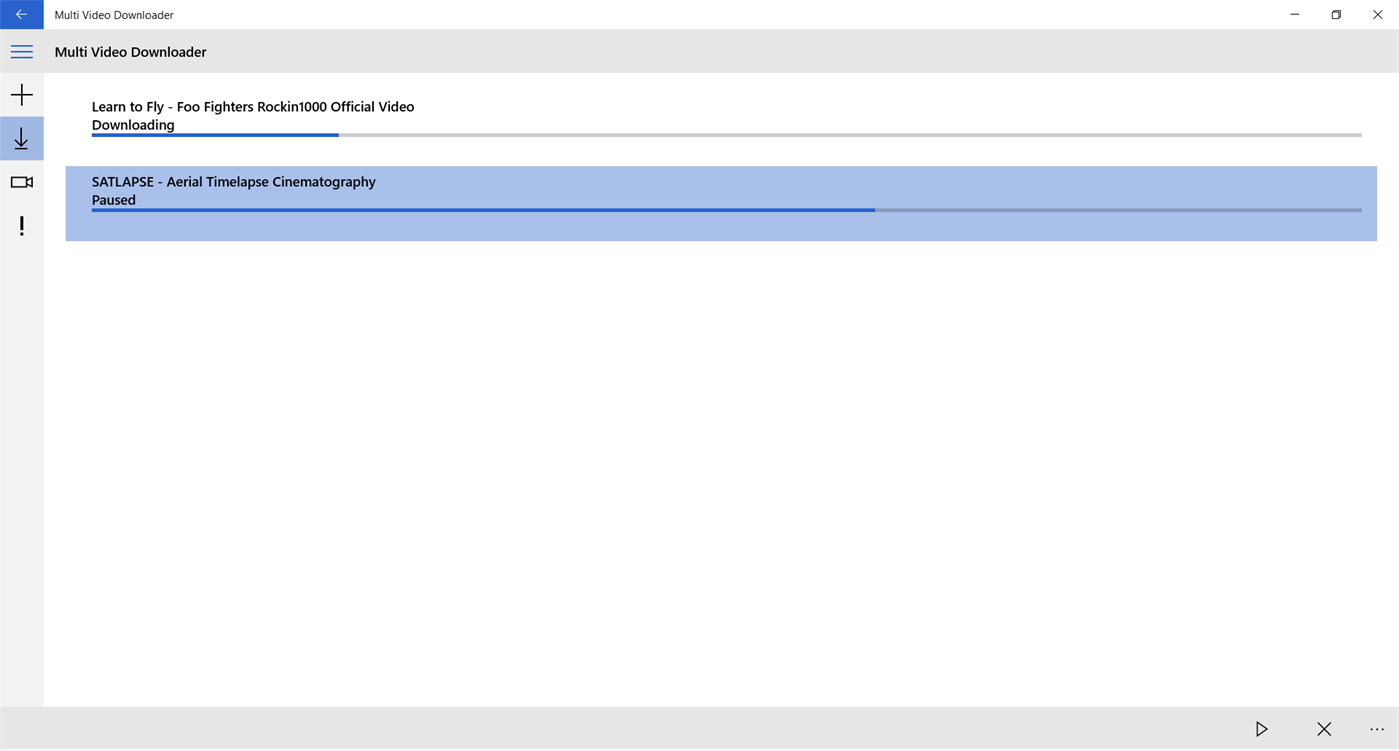Image resolution: width=1399 pixels, height=751 pixels.
Task: Click the Downloading status label
Action: tap(133, 124)
